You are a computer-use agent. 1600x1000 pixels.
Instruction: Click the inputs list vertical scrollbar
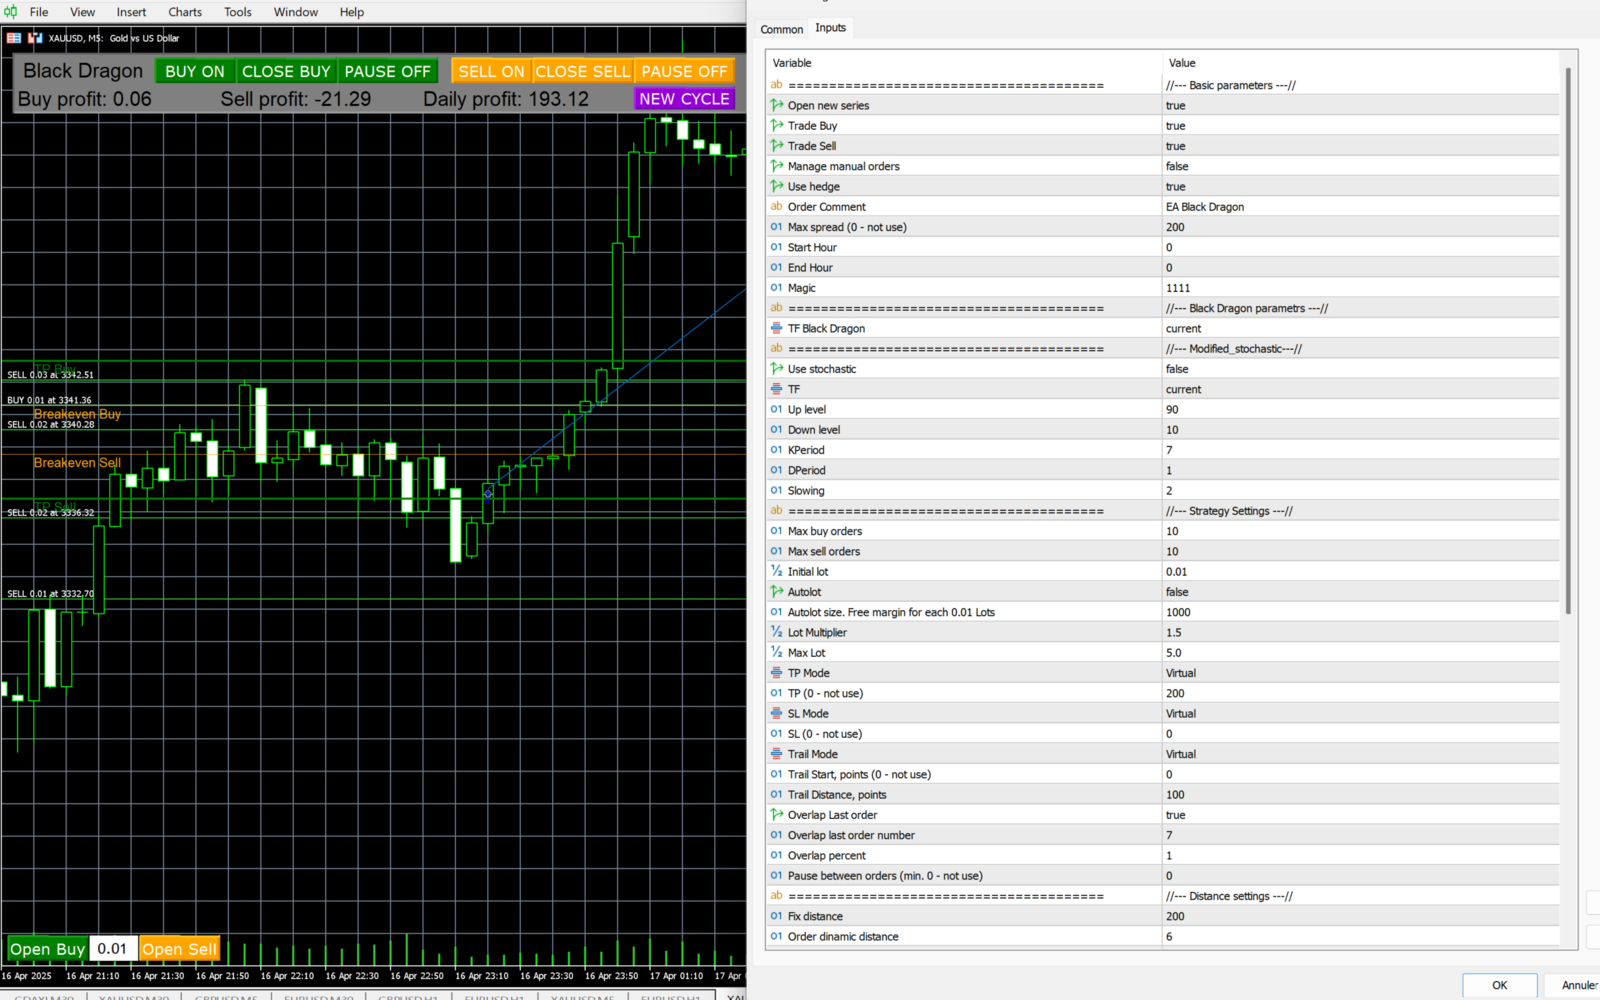(1568, 340)
